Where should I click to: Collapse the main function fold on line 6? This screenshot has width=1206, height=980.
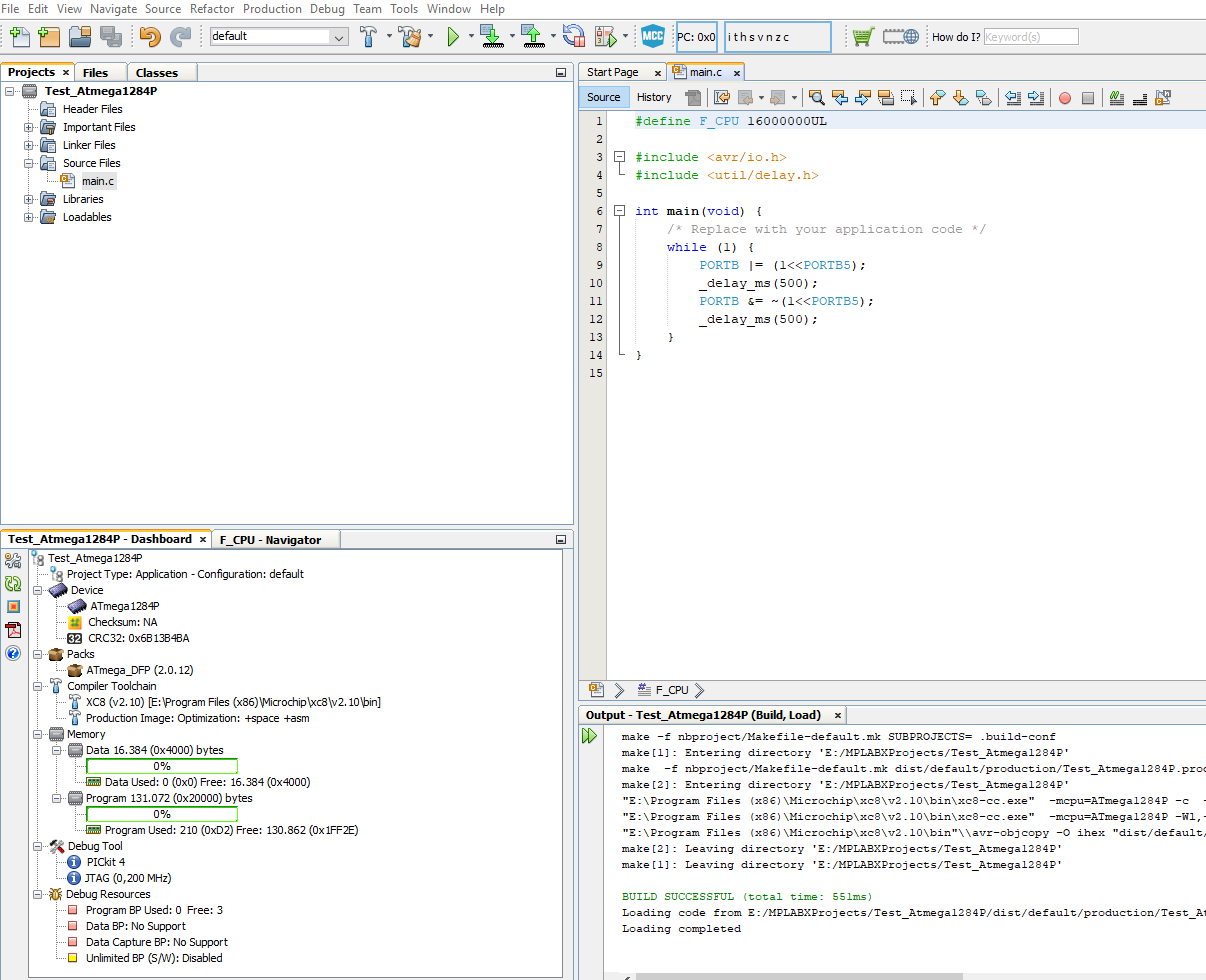pyautogui.click(x=620, y=211)
